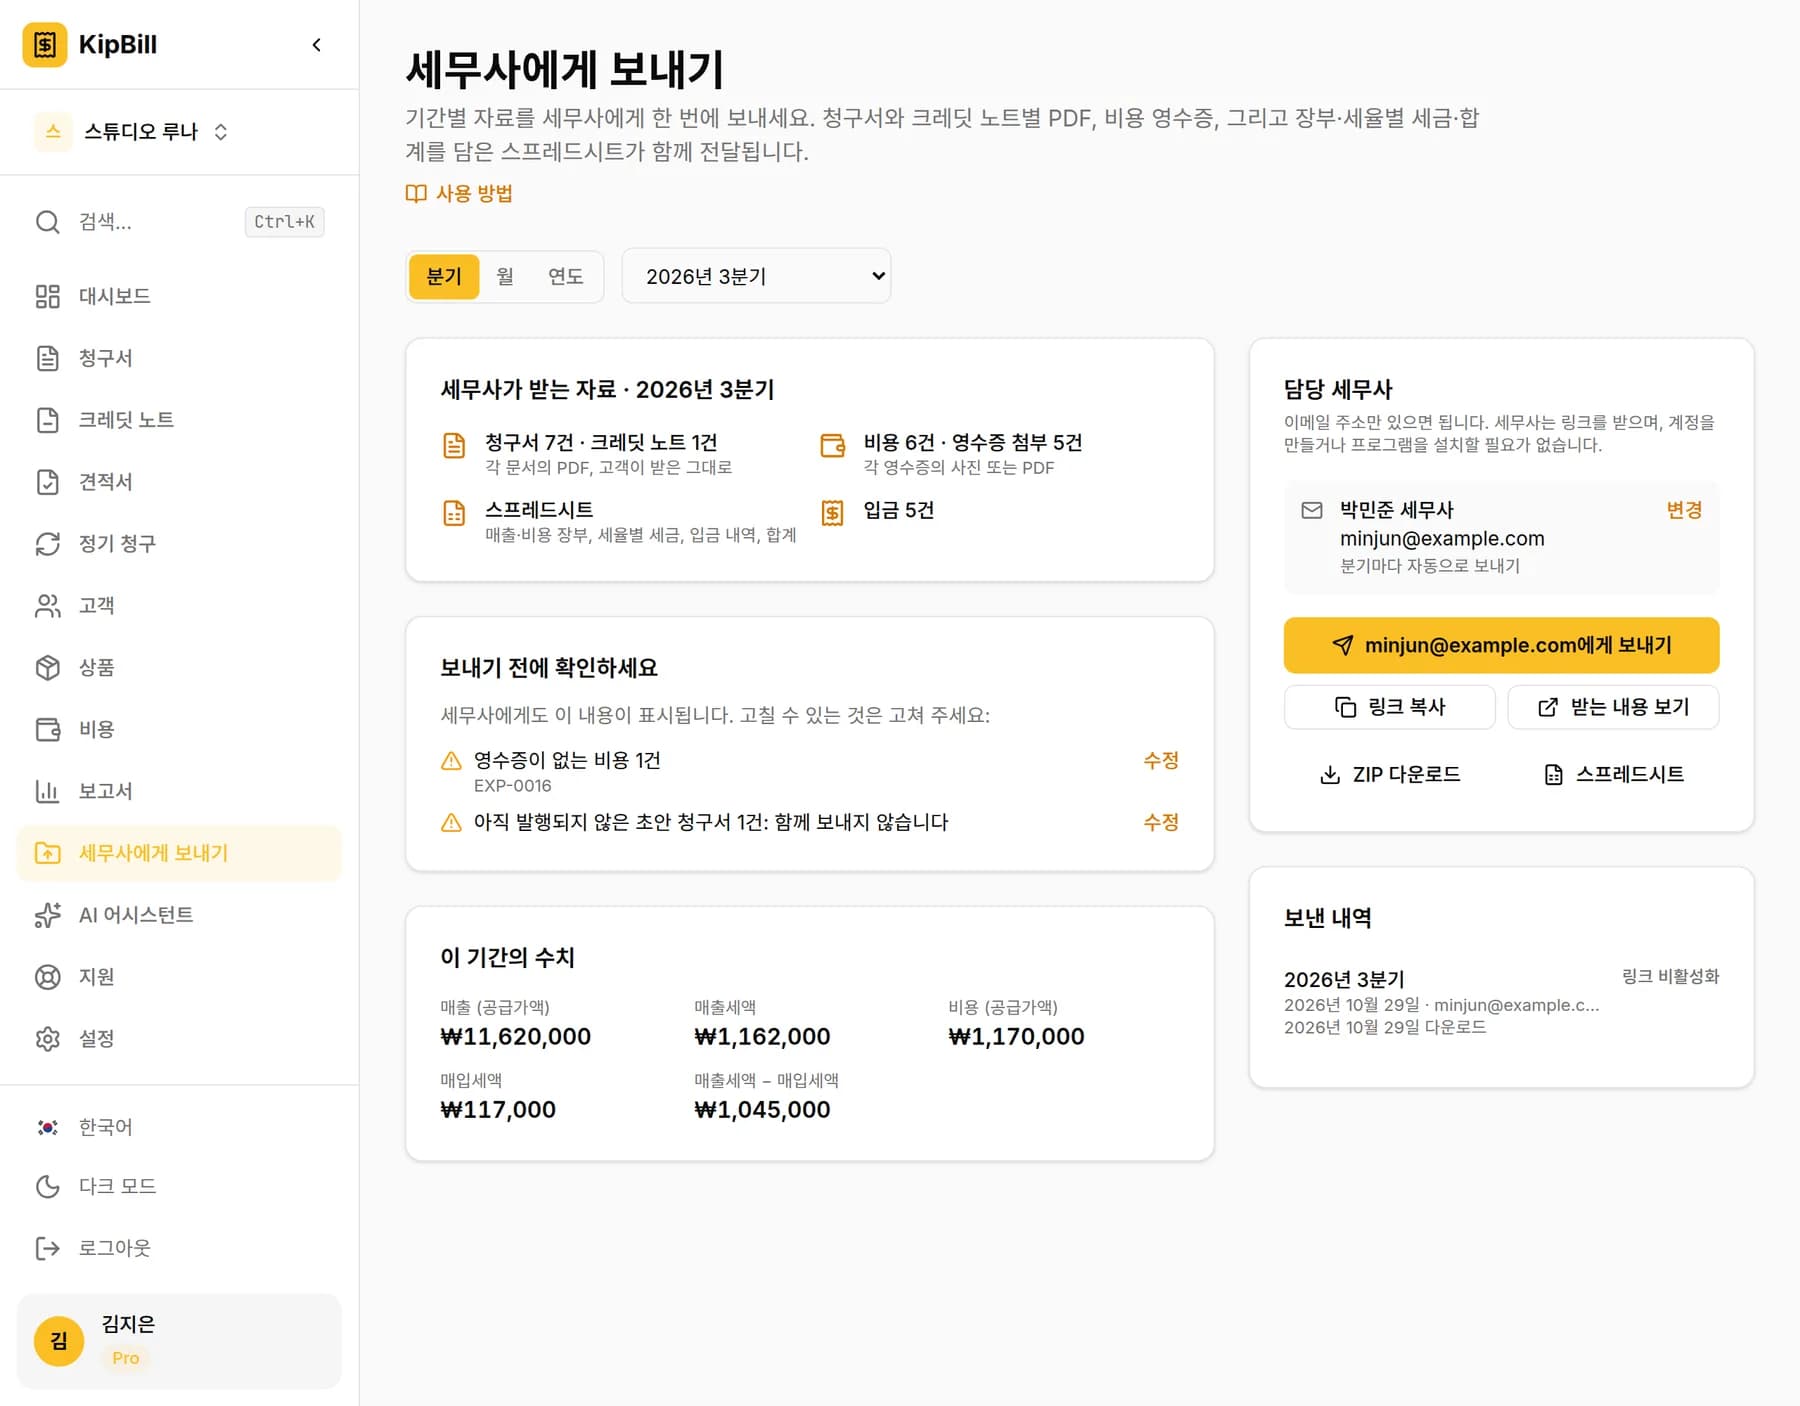The height and width of the screenshot is (1406, 1800).
Task: Select the 분기 period tab
Action: (444, 276)
